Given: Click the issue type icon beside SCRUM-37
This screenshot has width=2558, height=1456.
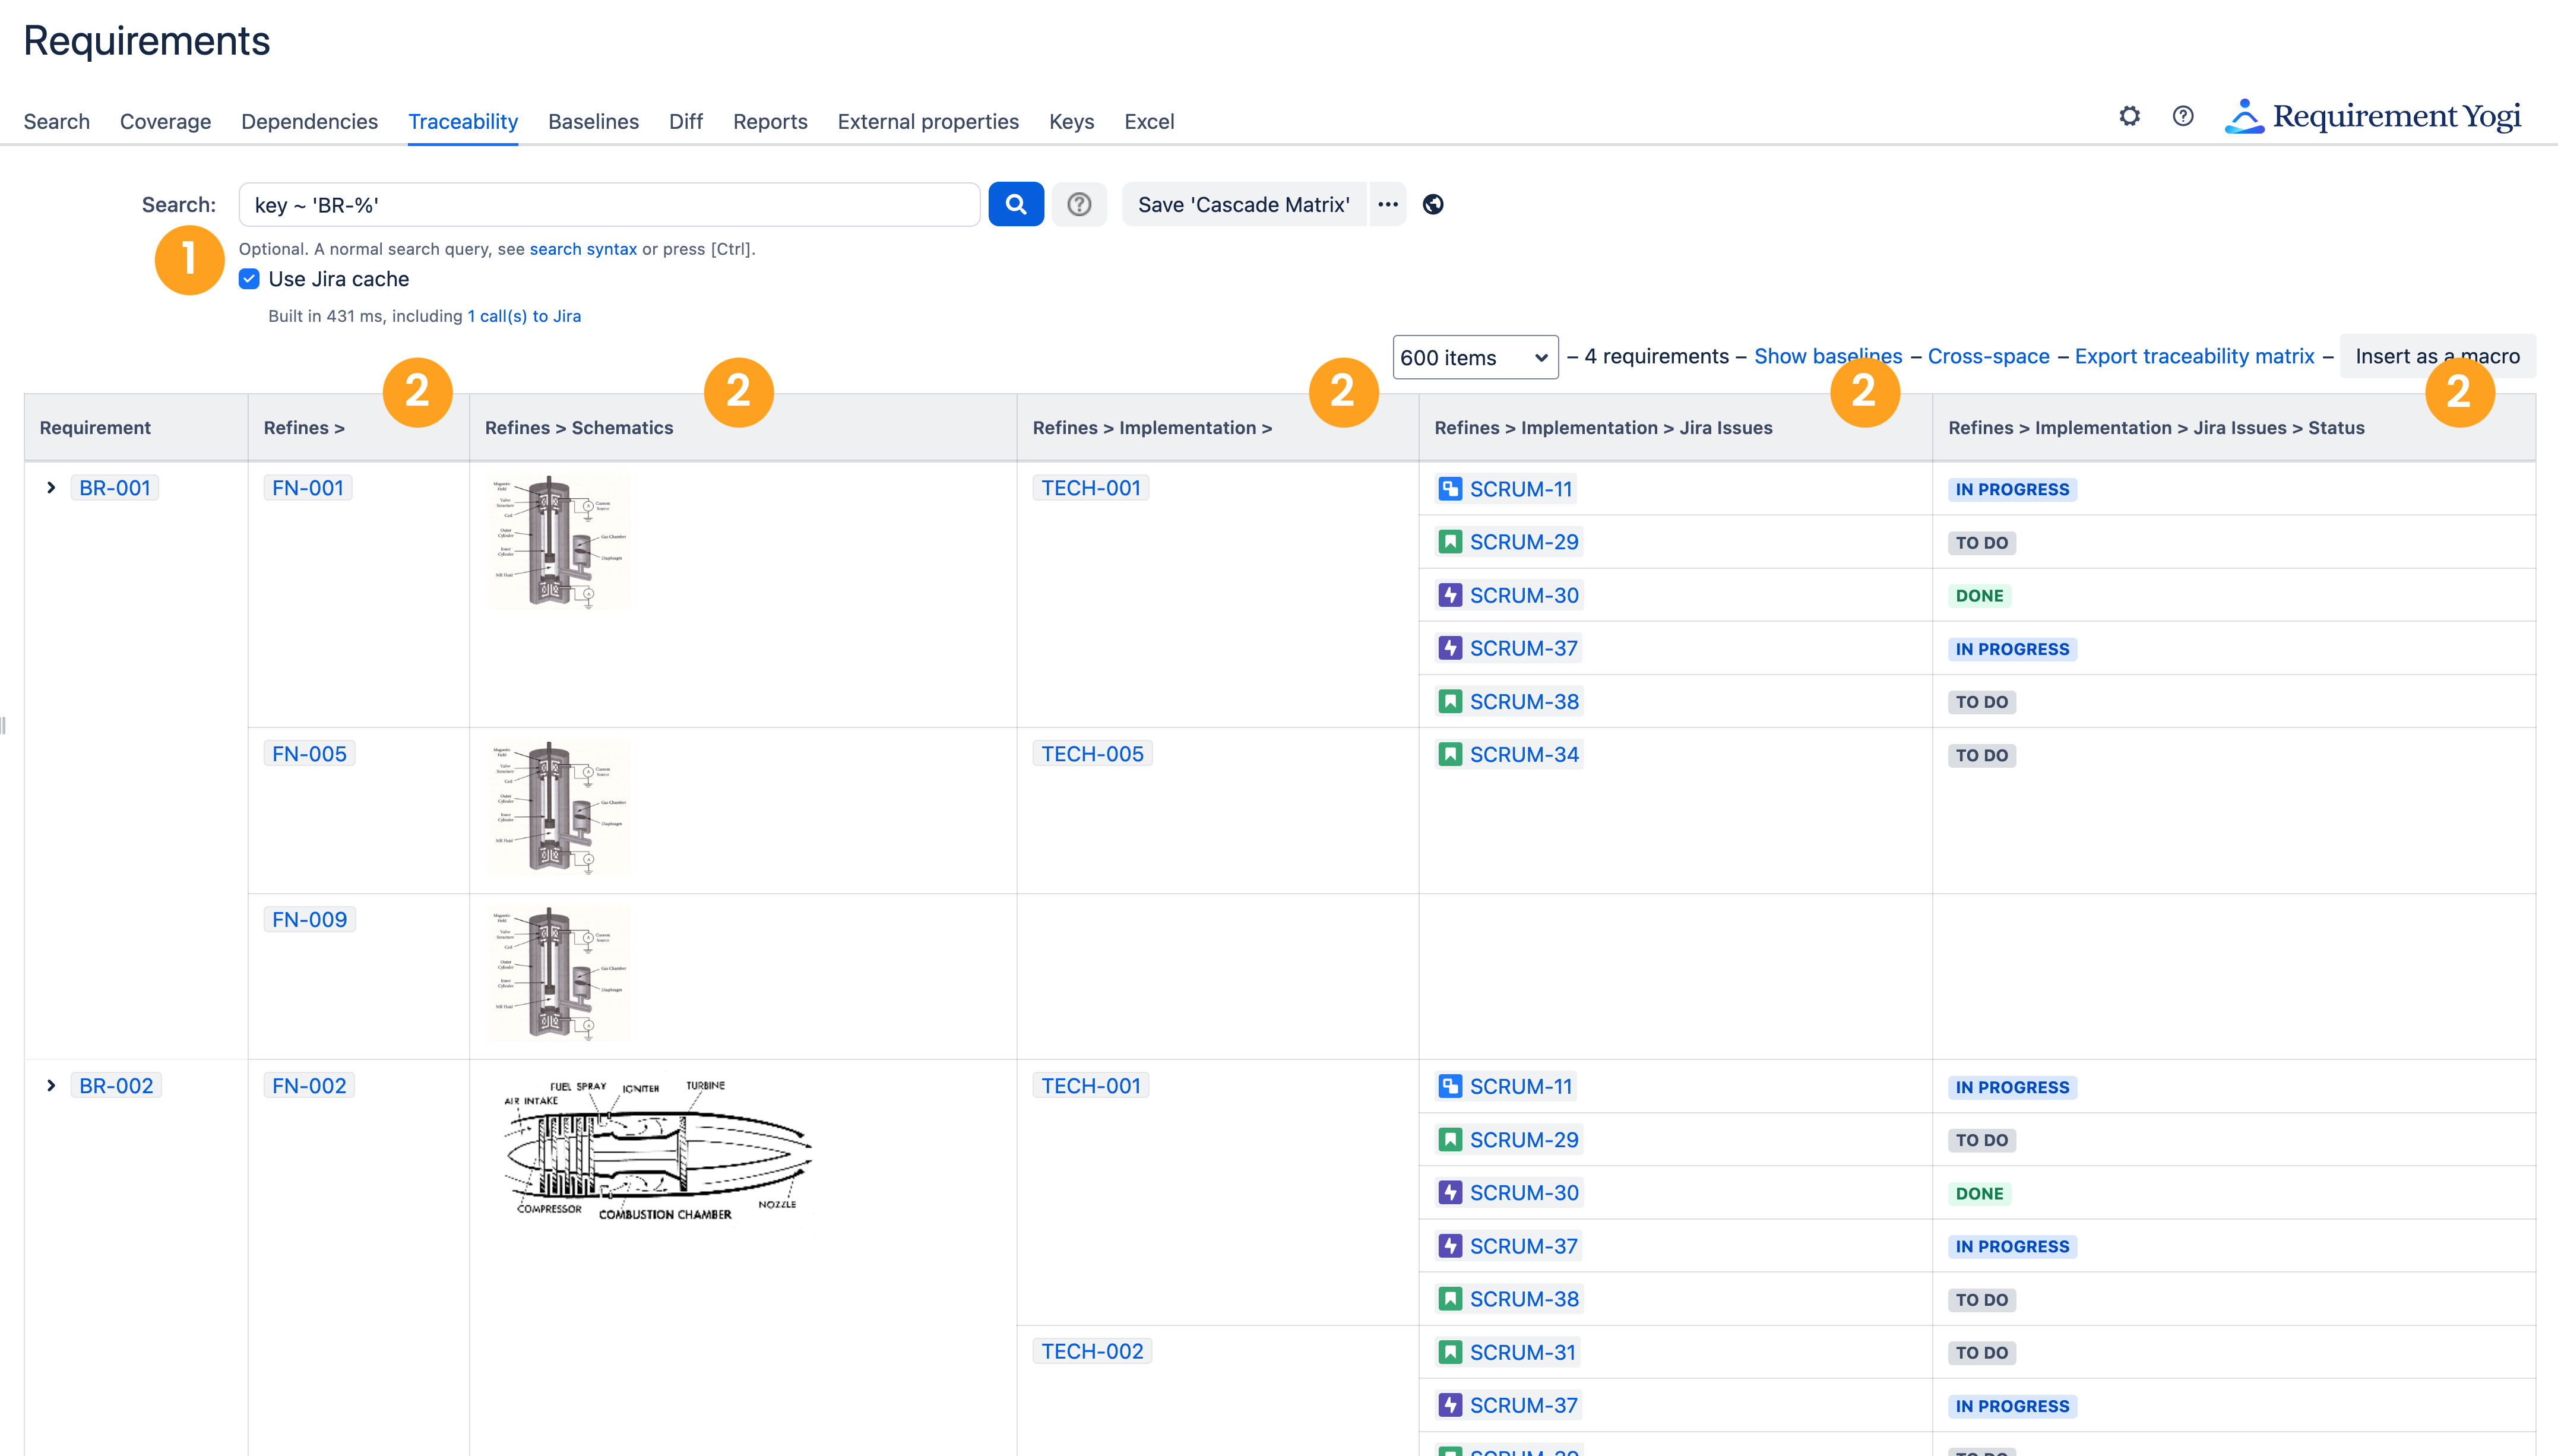Looking at the screenshot, I should coord(1451,648).
